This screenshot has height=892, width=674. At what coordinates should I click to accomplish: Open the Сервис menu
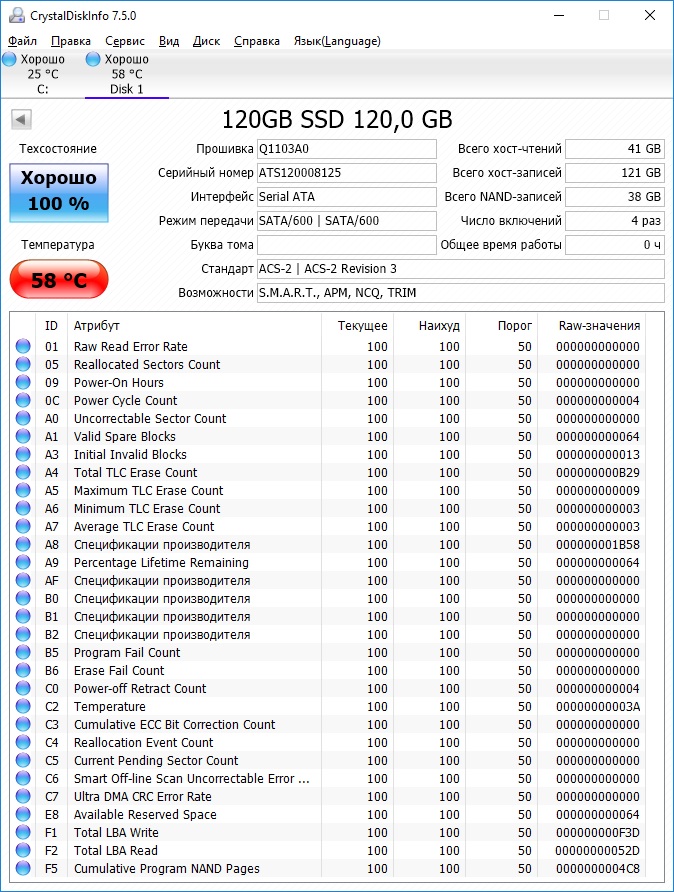tap(125, 41)
